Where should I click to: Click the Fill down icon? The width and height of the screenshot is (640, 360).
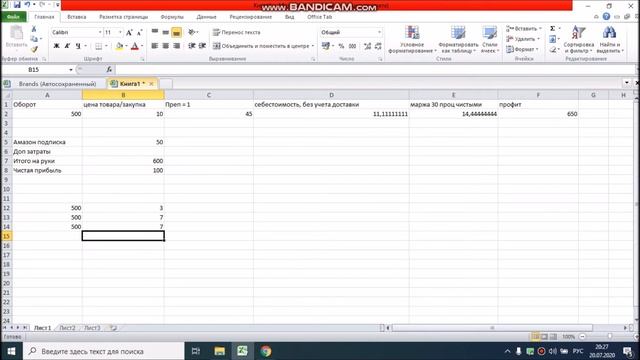(552, 39)
